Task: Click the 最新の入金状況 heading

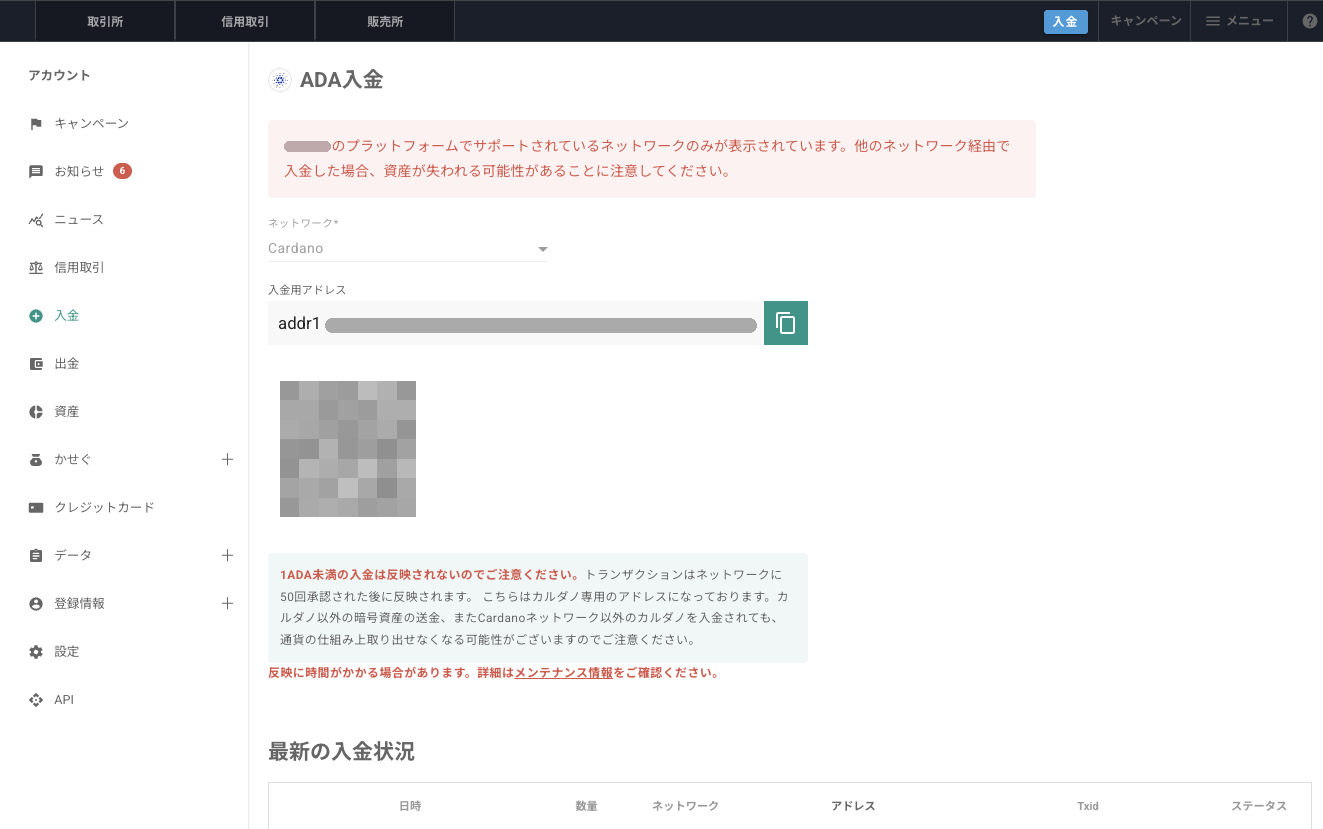Action: point(341,752)
